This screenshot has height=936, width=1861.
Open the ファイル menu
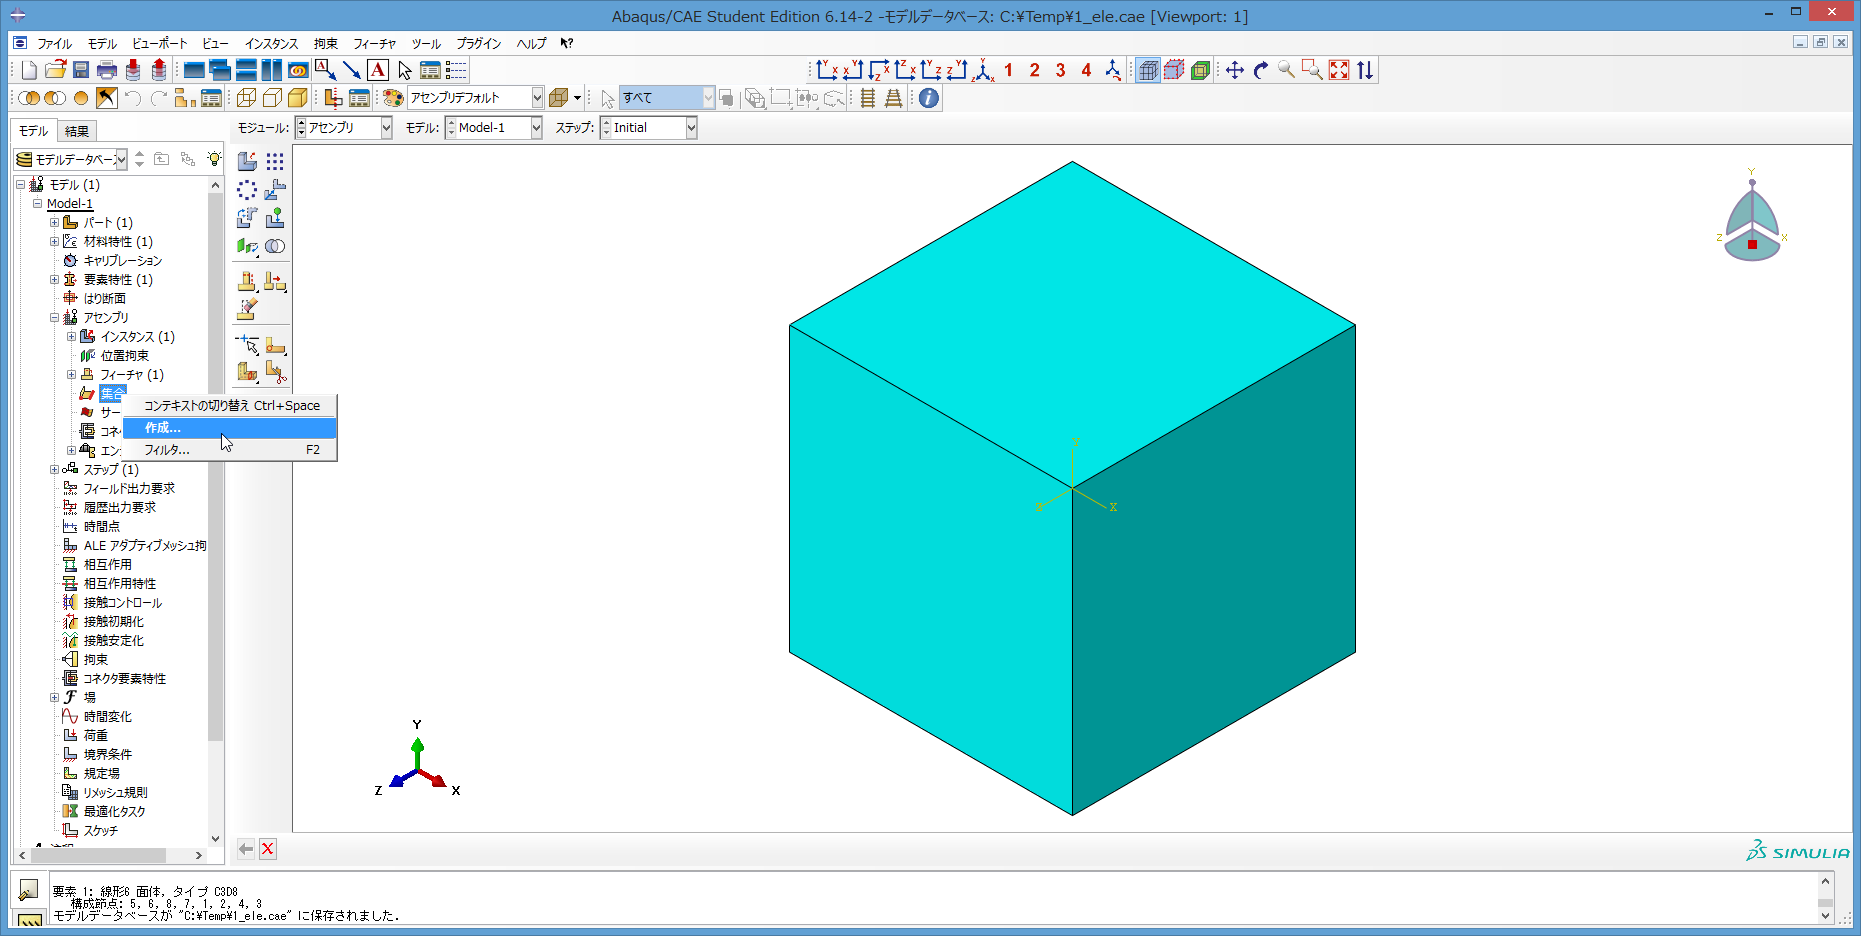(x=54, y=44)
